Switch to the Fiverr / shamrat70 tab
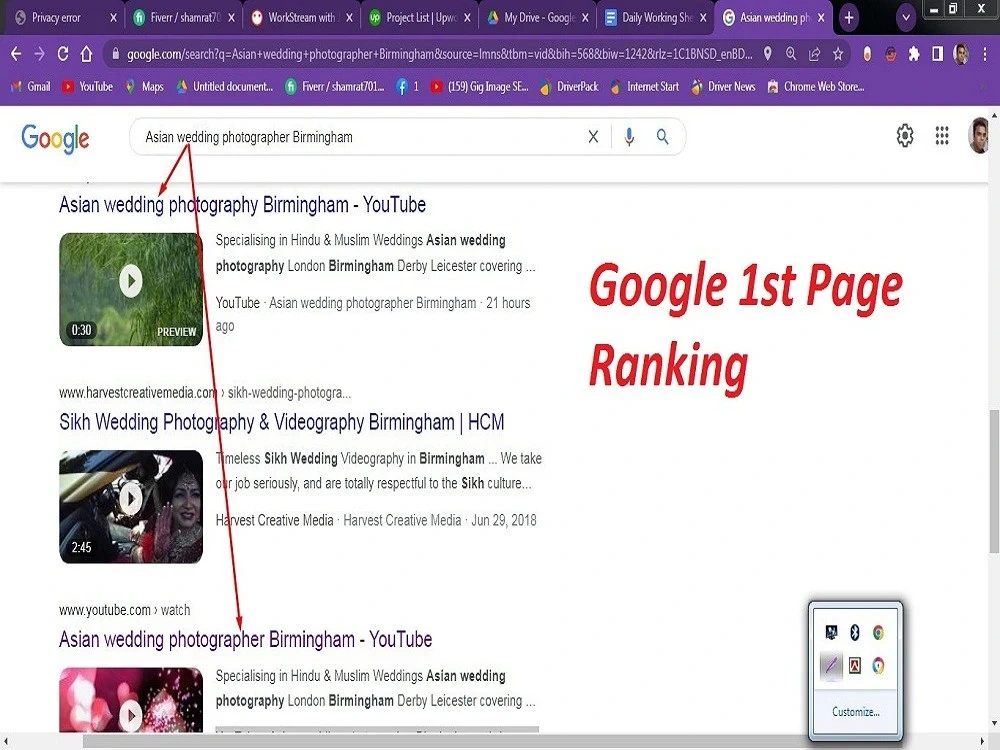Image resolution: width=1000 pixels, height=750 pixels. pos(175,18)
